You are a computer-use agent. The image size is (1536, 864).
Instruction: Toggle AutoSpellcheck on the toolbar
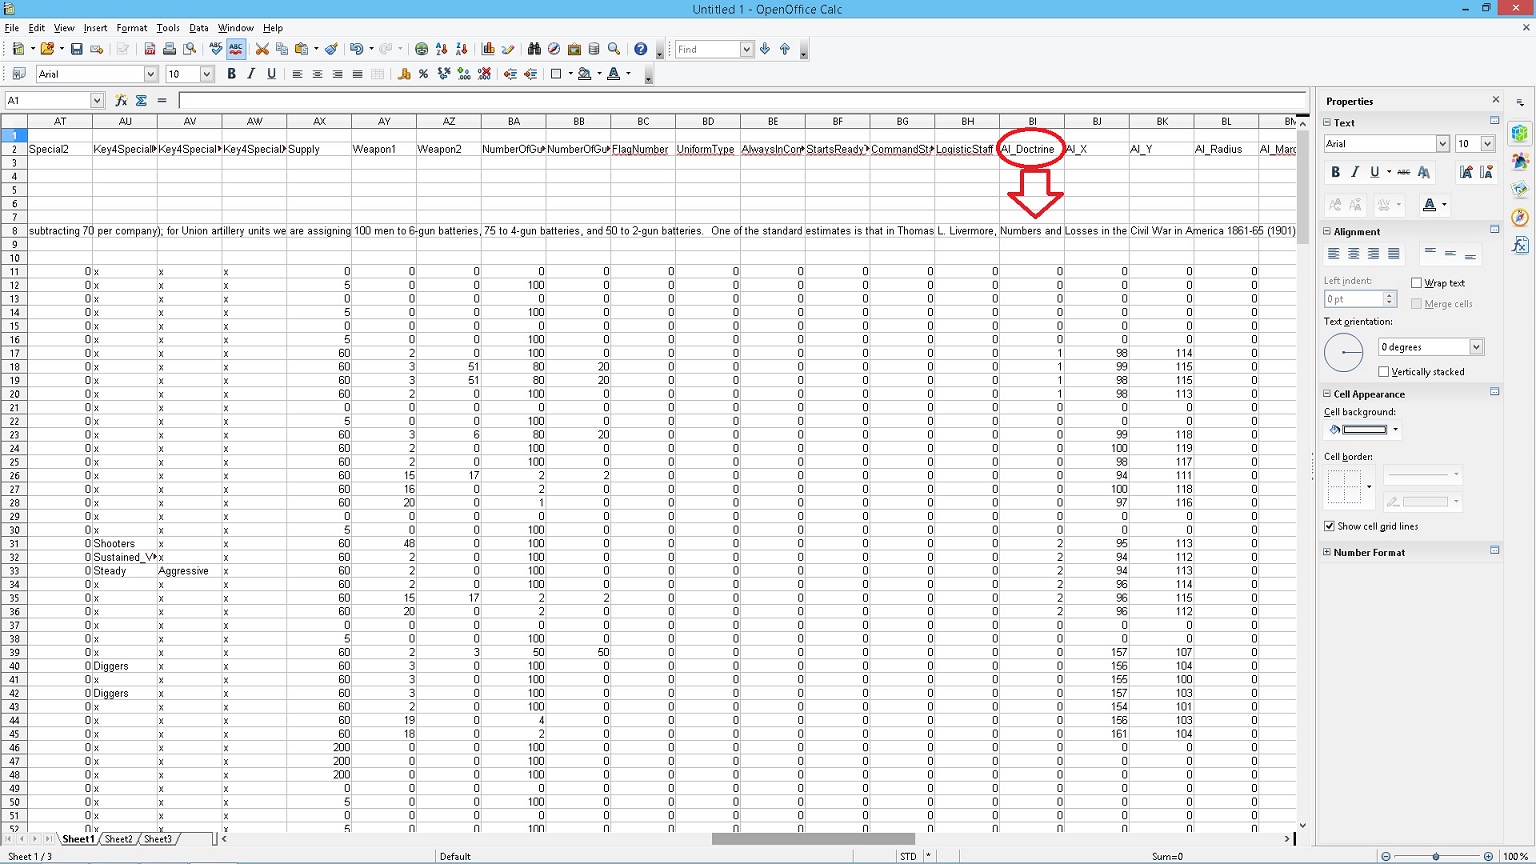point(236,49)
